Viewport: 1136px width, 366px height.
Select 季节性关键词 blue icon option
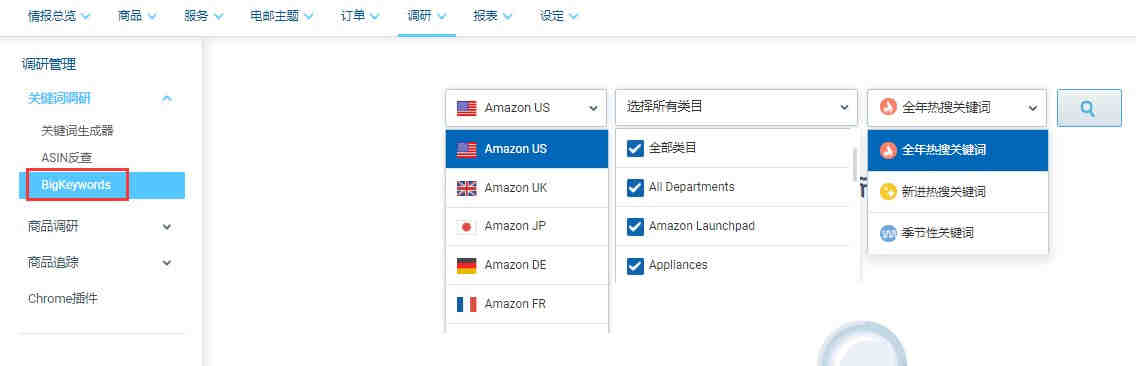[x=958, y=233]
